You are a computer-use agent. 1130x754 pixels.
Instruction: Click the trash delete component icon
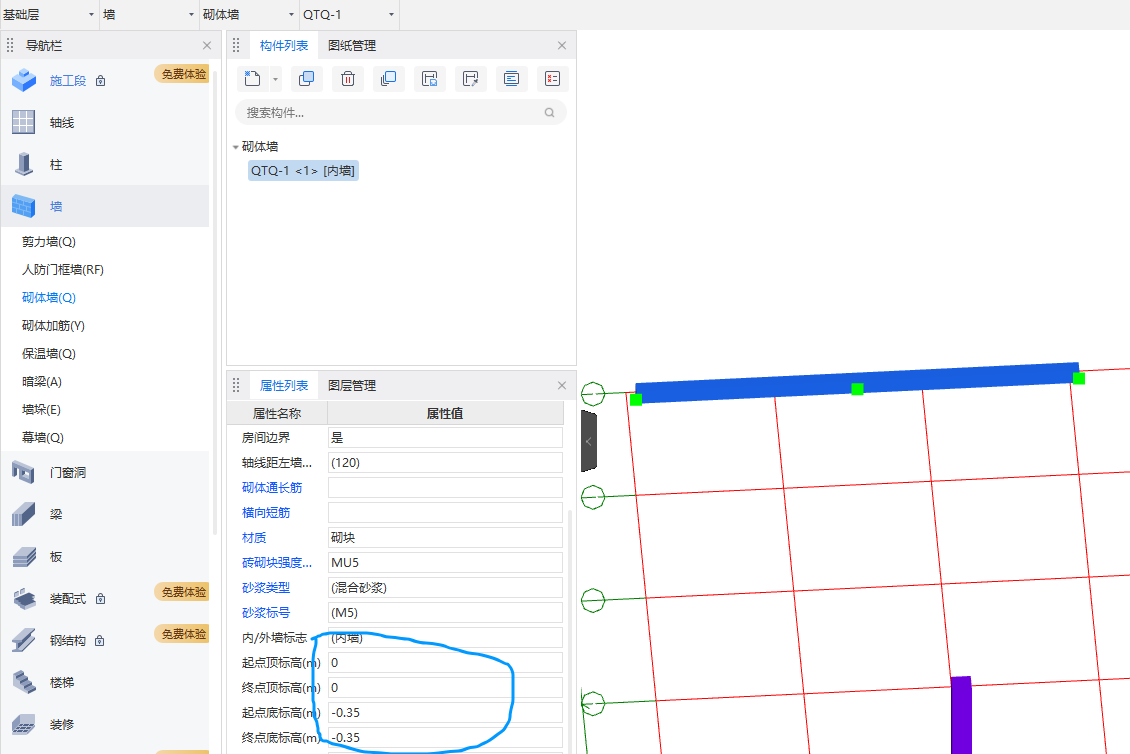[x=347, y=79]
